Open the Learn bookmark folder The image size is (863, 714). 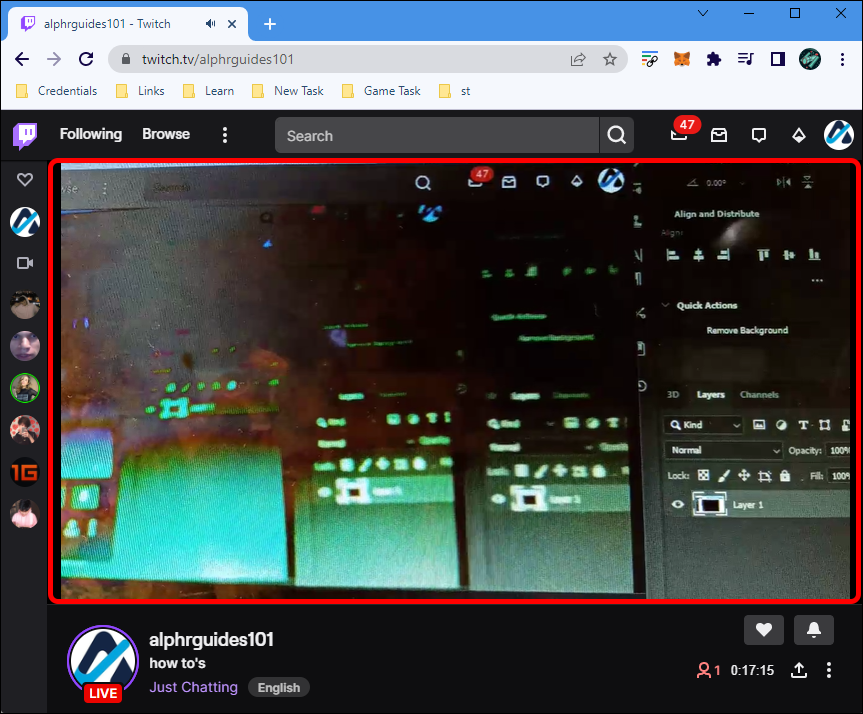click(209, 91)
